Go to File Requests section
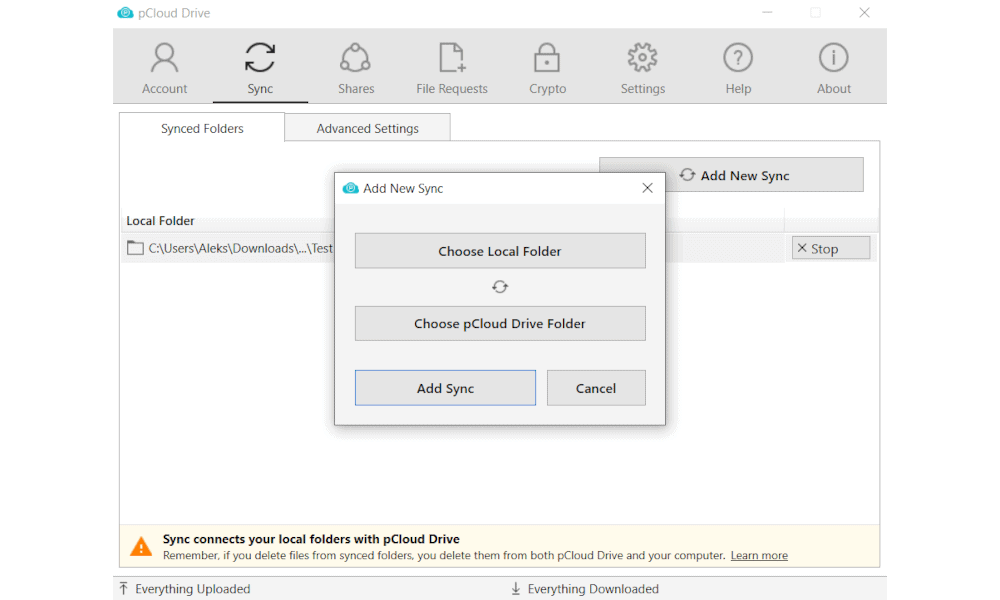Viewport: 1000px width, 600px height. point(452,68)
